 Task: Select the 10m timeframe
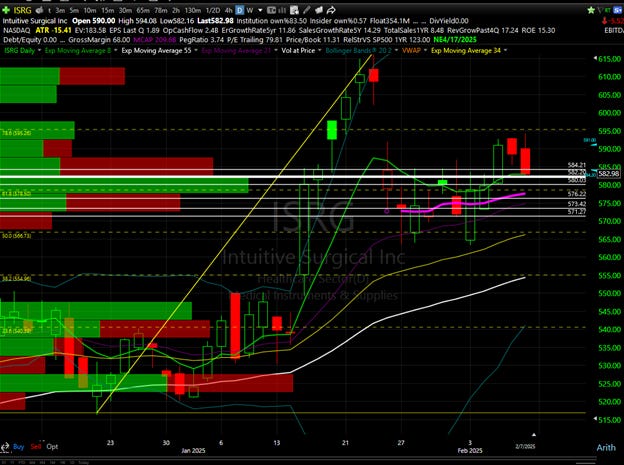point(90,10)
